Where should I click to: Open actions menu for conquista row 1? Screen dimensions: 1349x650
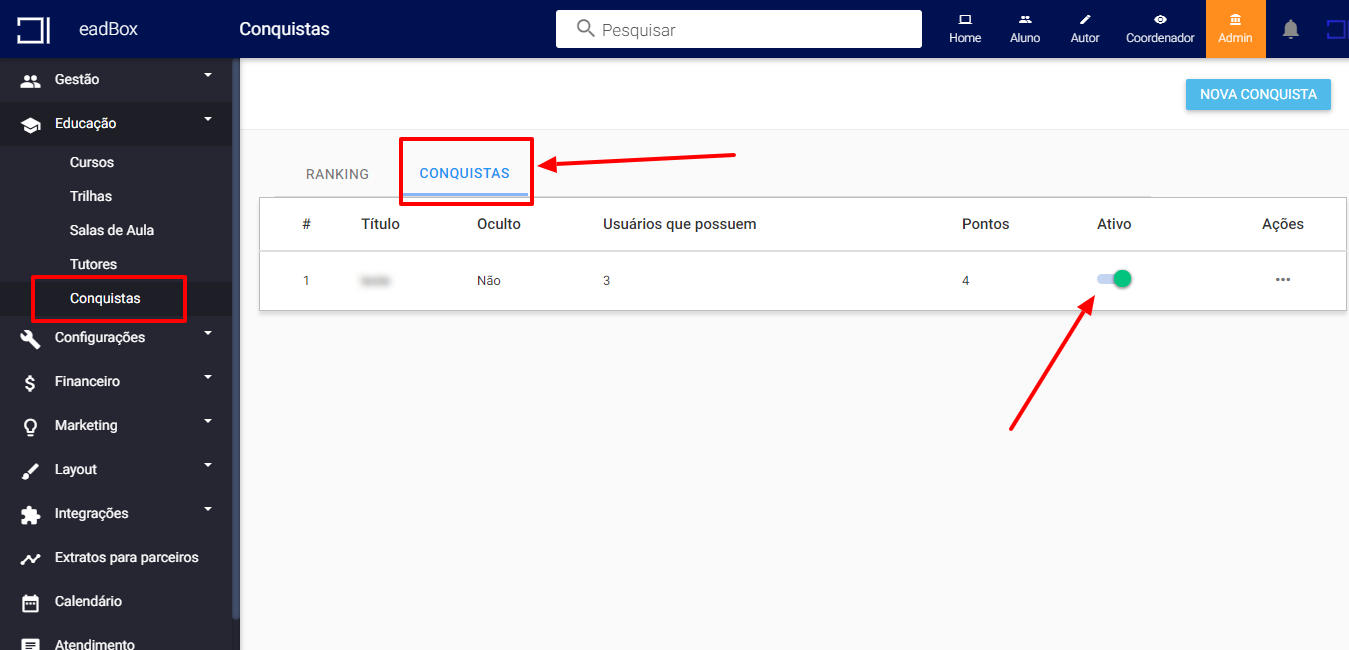click(1283, 280)
